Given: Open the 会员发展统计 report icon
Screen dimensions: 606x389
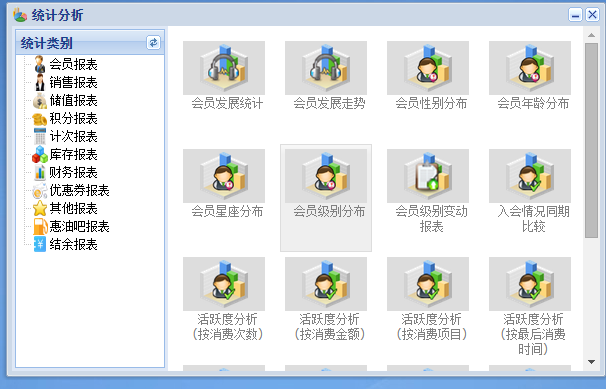Looking at the screenshot, I should (224, 68).
